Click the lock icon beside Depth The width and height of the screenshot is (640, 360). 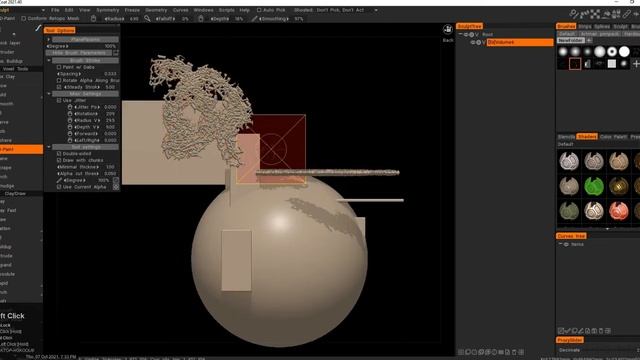point(200,18)
